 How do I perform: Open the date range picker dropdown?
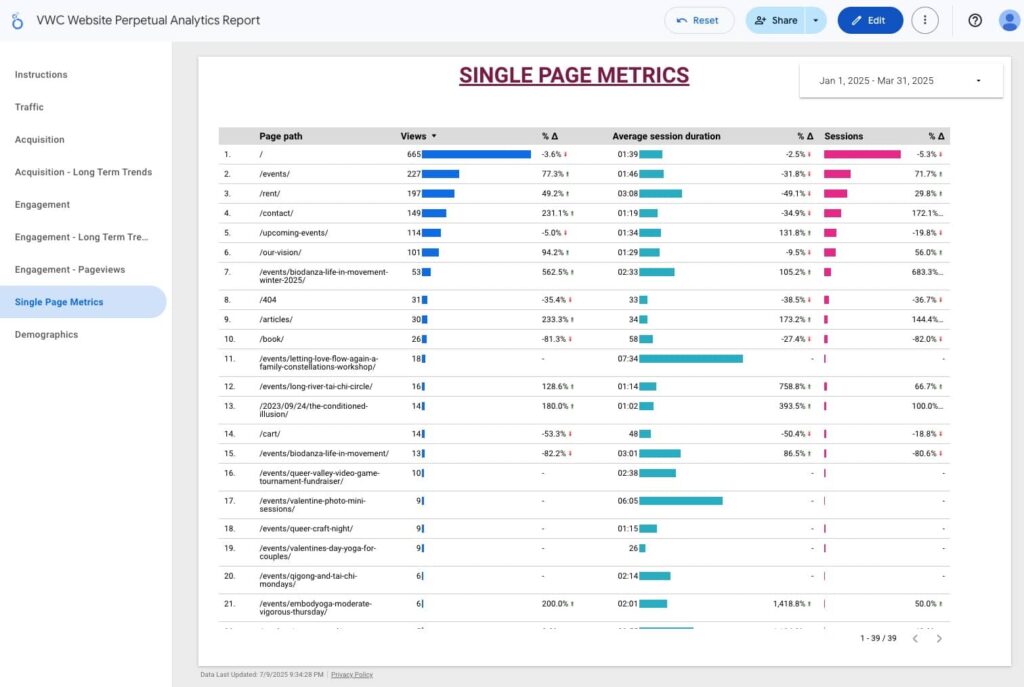(x=900, y=81)
